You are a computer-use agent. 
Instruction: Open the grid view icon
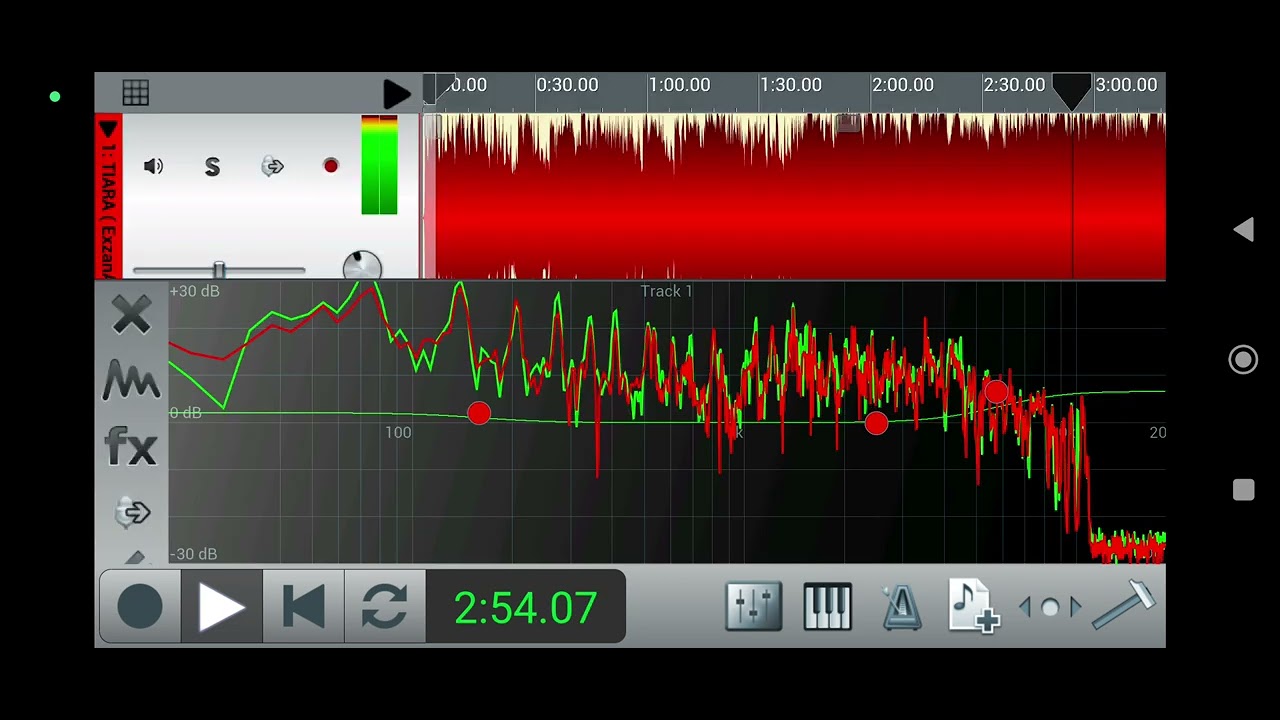click(135, 93)
